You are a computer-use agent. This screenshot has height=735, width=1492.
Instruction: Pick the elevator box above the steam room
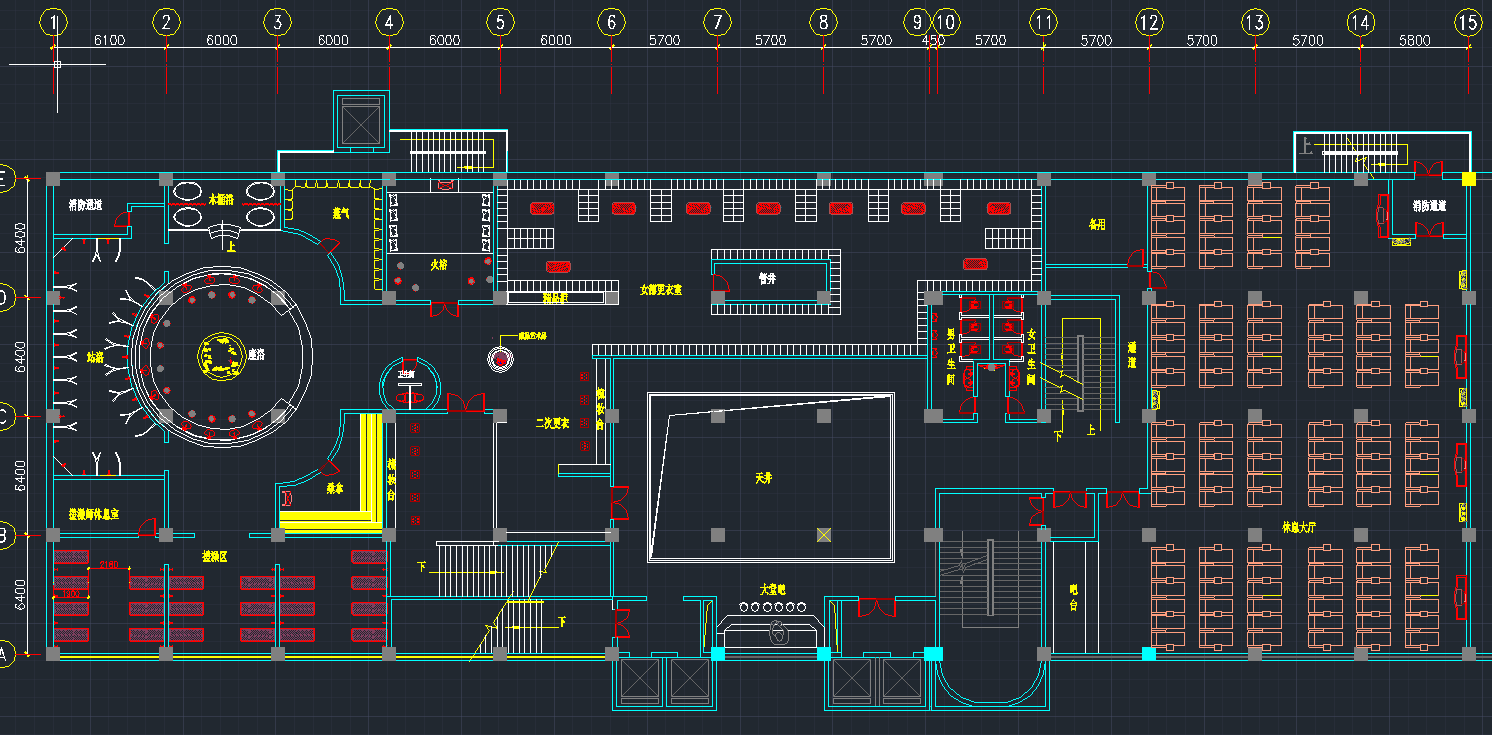point(359,122)
